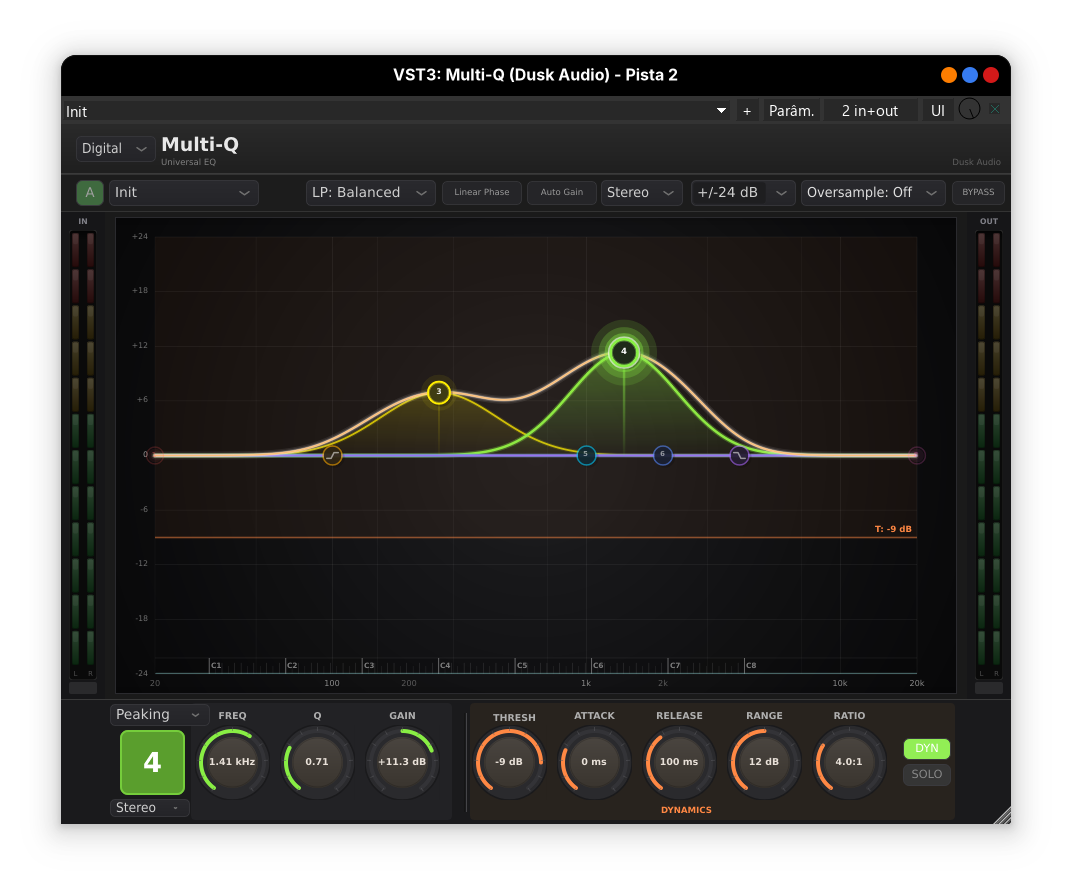
Task: Open the Digital EQ mode dropdown
Action: 115,149
